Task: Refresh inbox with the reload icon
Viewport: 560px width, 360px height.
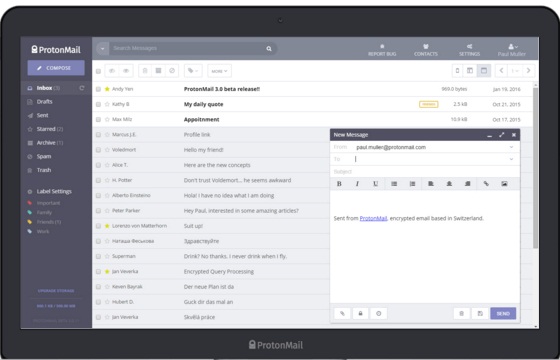Action: (x=82, y=88)
